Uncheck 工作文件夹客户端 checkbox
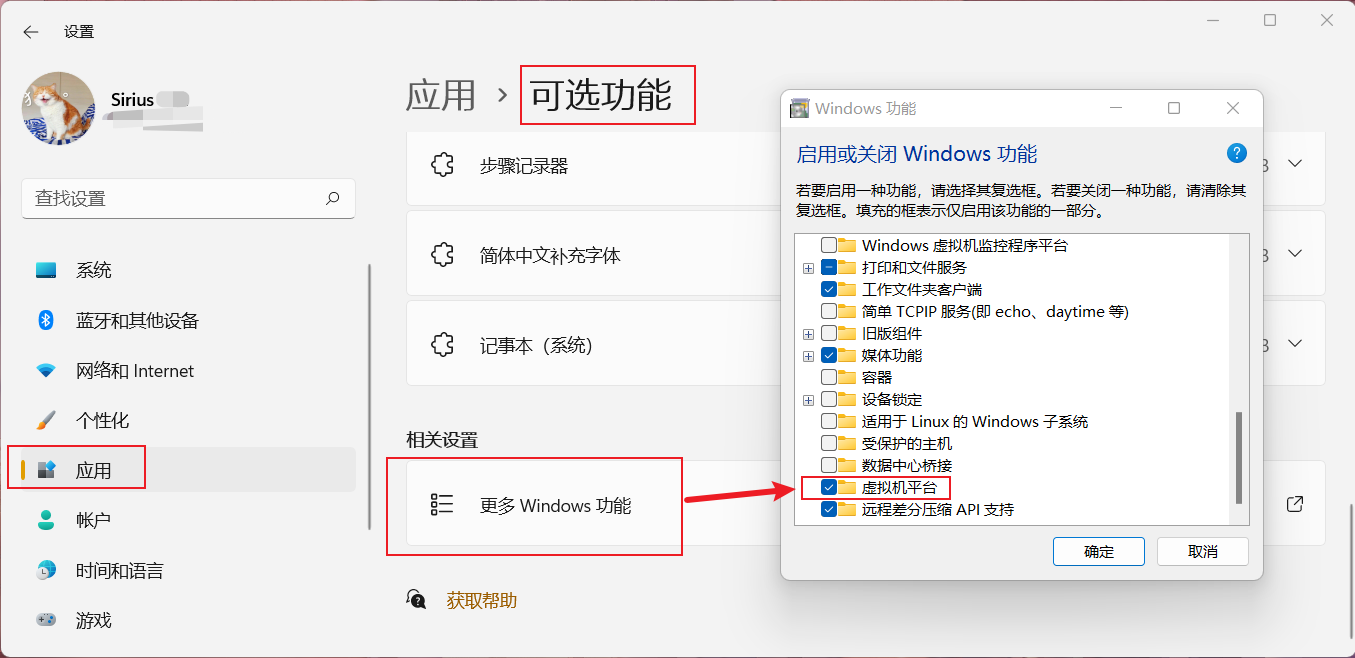 point(829,289)
